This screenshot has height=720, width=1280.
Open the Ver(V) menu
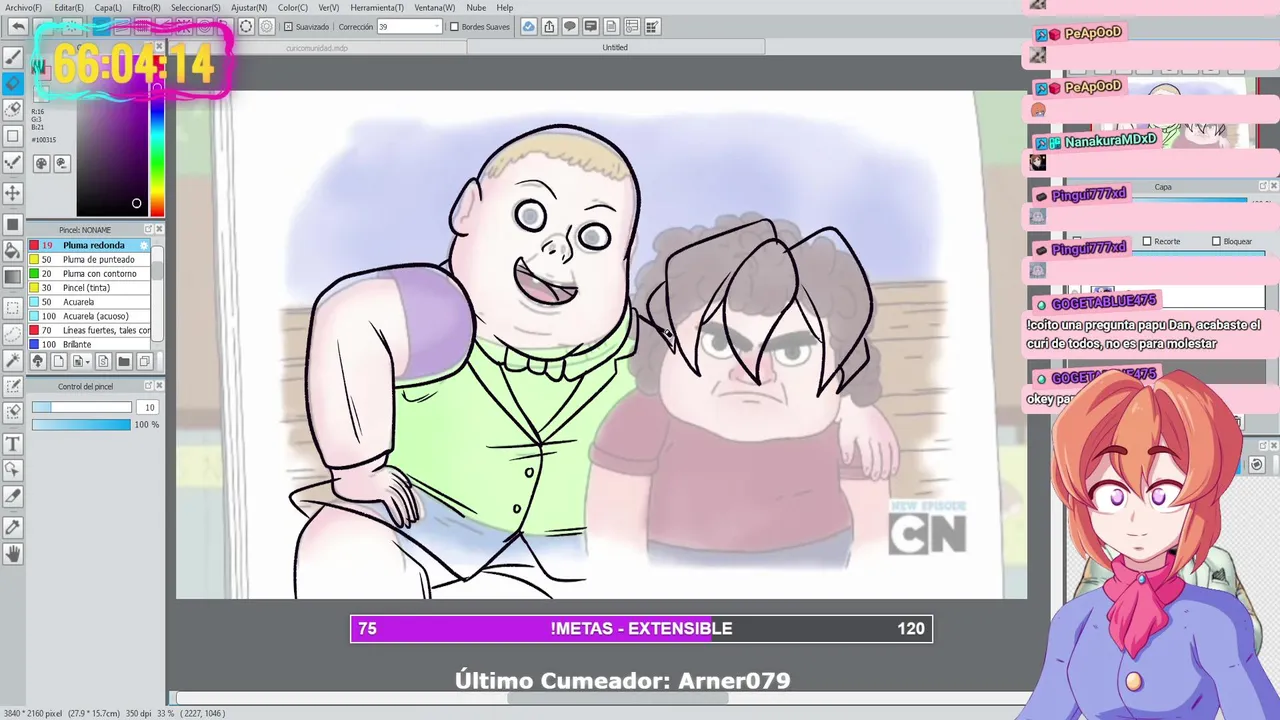(x=329, y=7)
